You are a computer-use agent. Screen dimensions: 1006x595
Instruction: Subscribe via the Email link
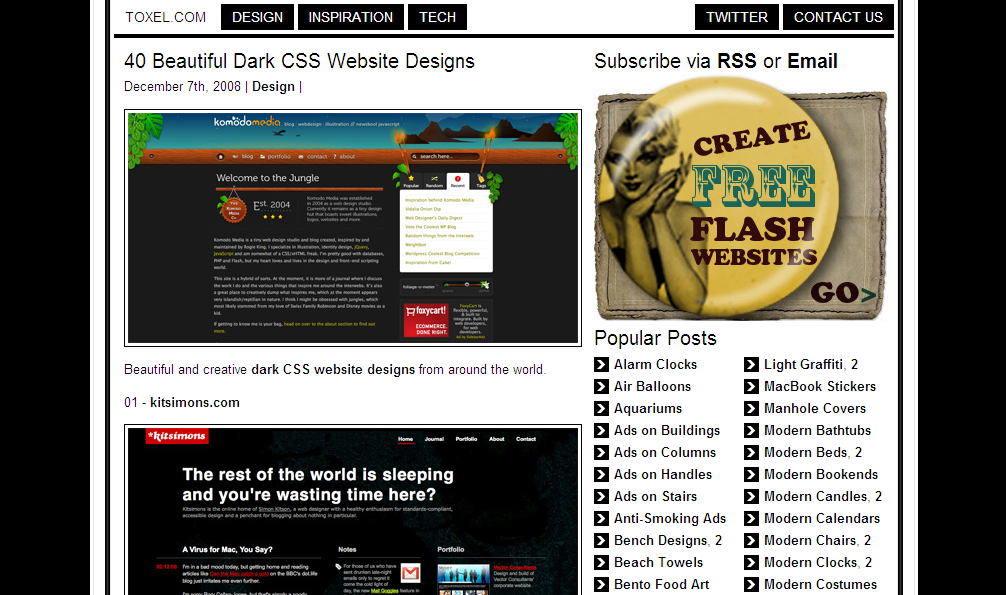812,61
